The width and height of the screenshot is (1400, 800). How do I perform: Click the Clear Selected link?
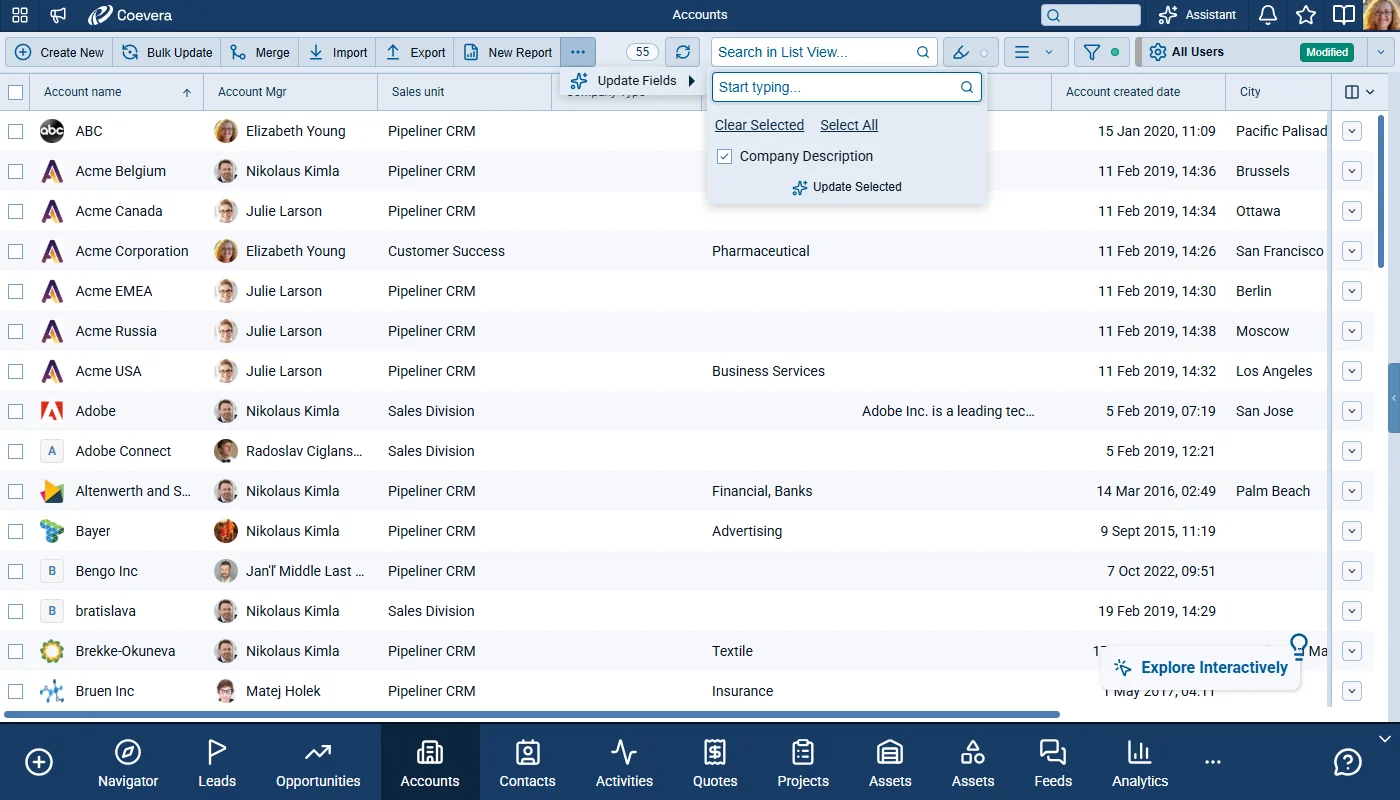(759, 125)
